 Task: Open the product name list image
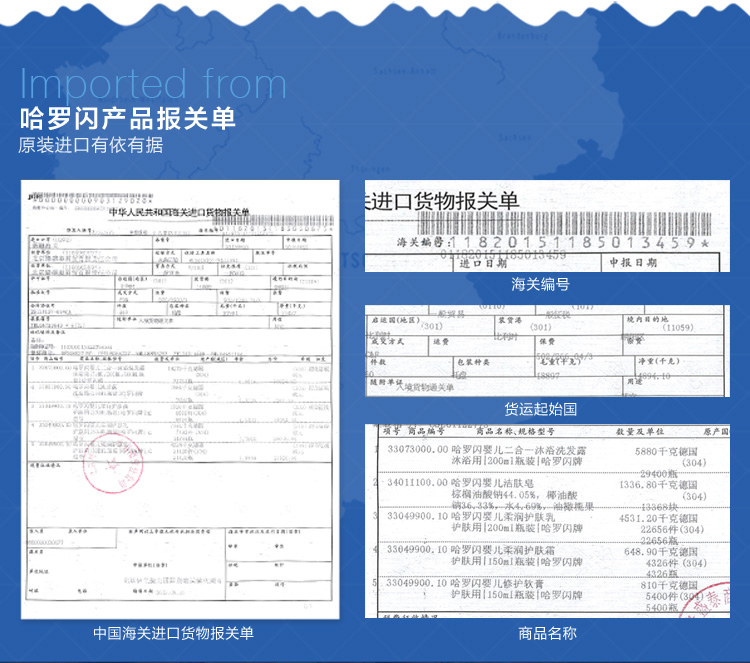point(547,520)
